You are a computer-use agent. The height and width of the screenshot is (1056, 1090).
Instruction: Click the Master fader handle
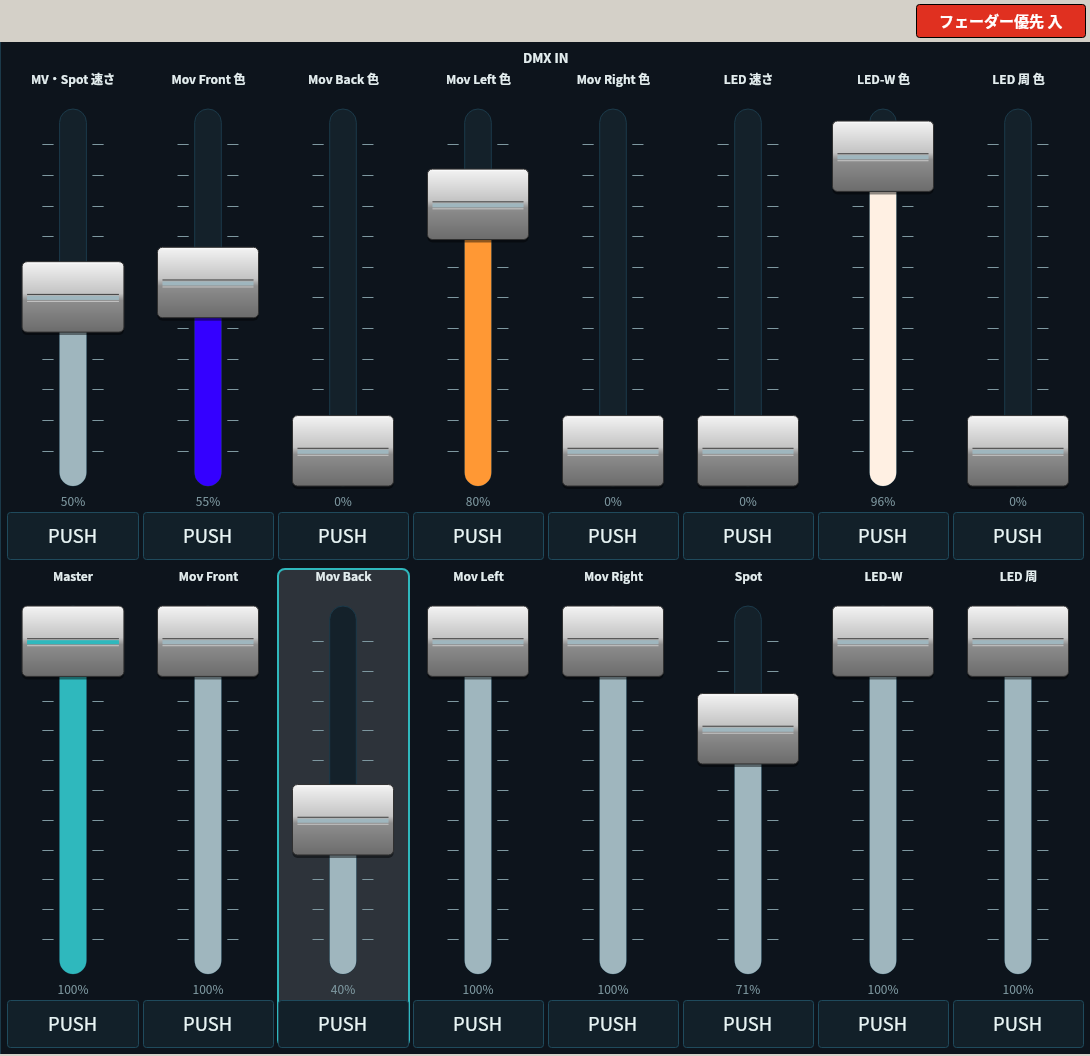(73, 642)
